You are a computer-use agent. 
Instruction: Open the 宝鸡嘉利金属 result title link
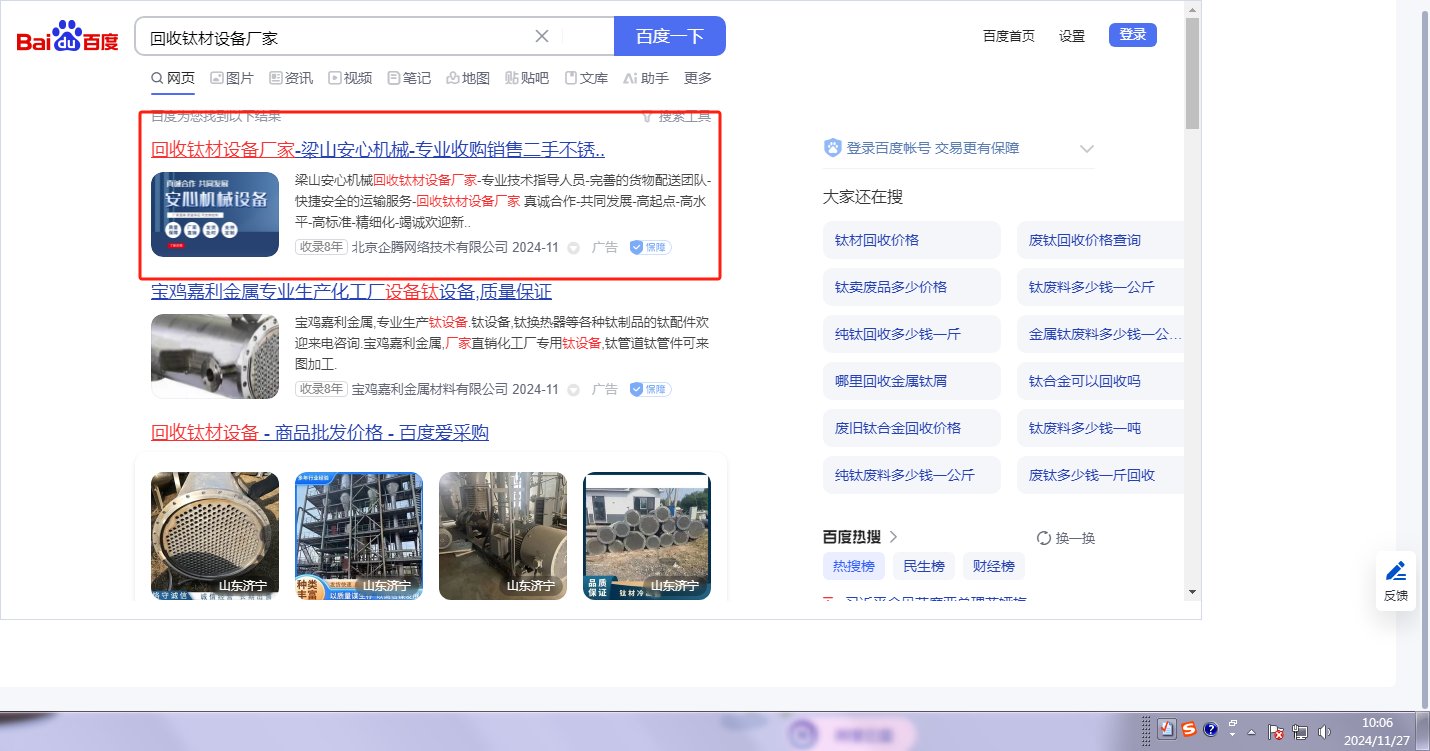(351, 292)
